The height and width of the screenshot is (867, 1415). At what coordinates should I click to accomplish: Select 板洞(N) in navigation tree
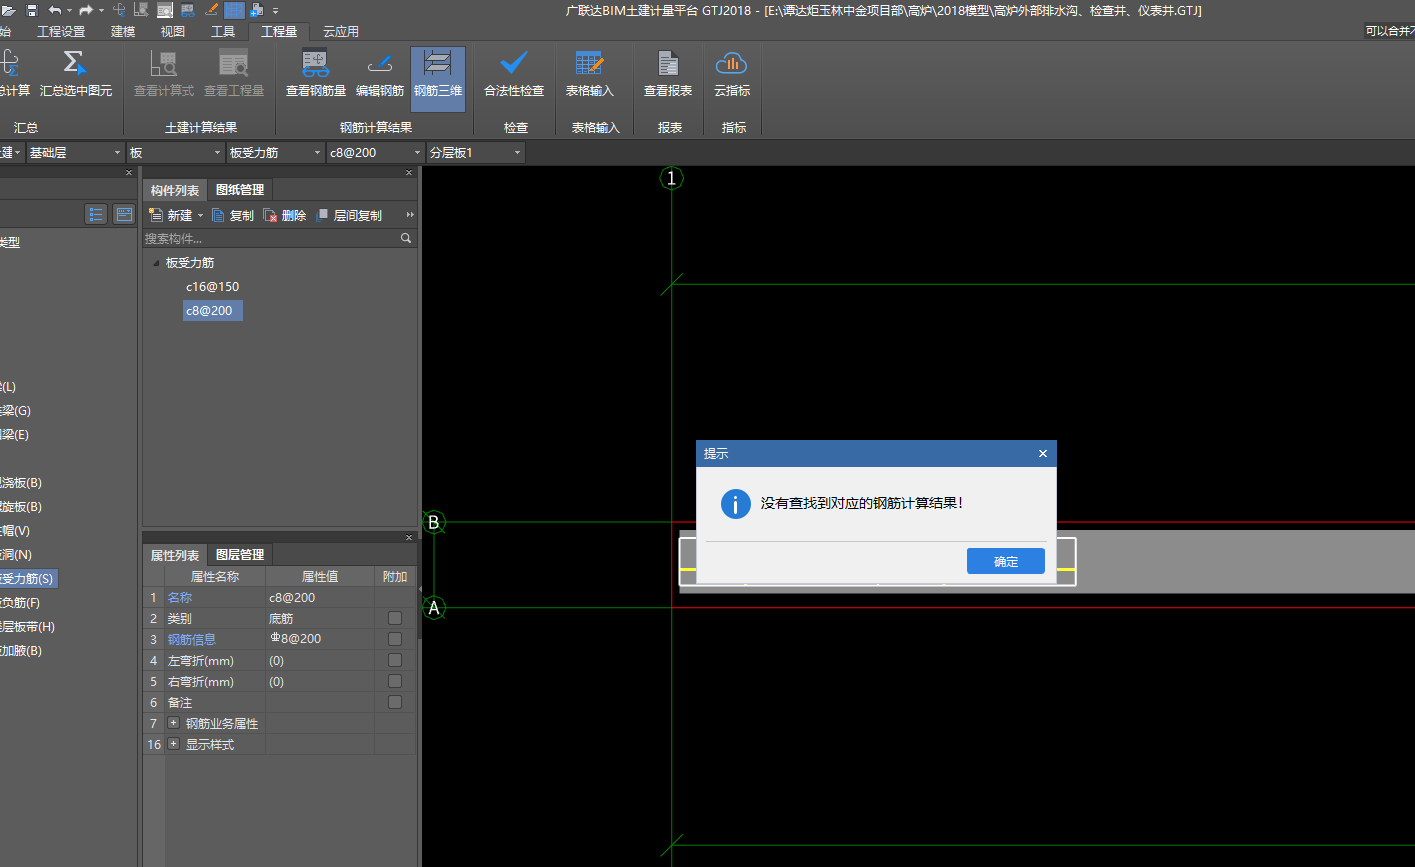[x=17, y=555]
